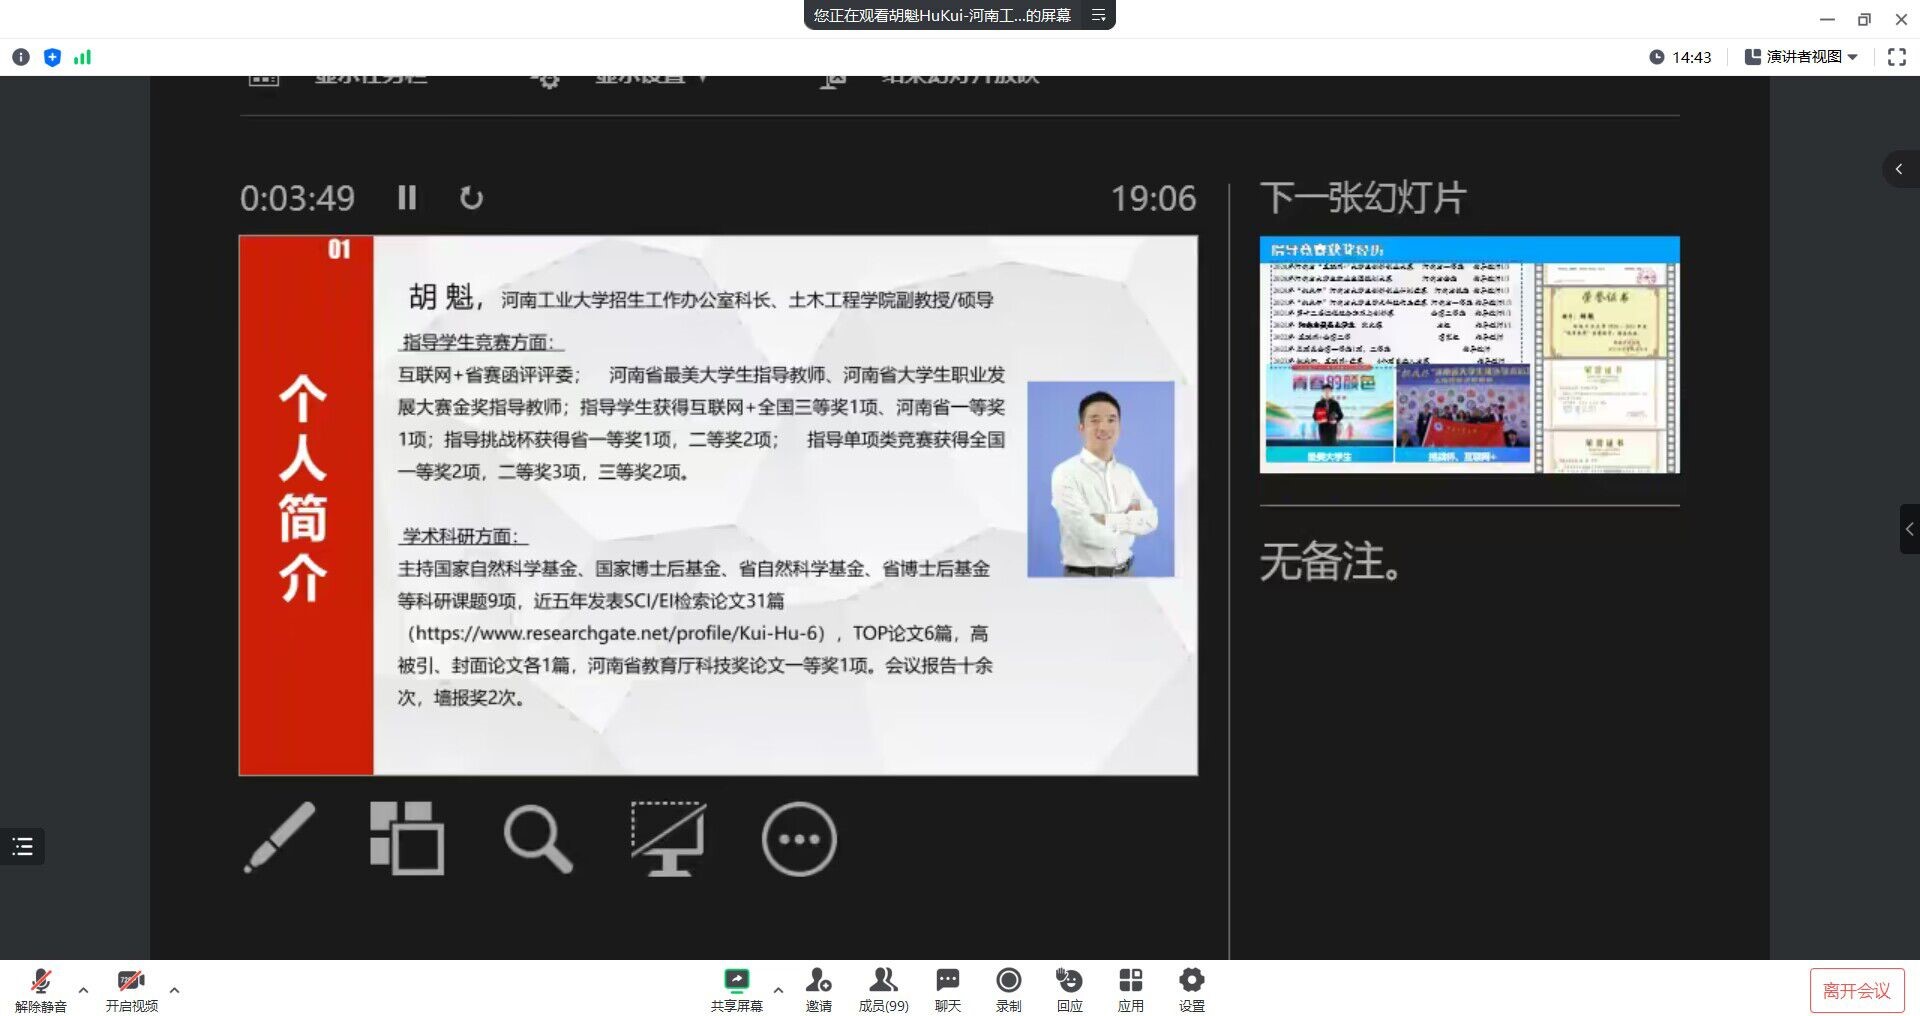Open the 应用 apps menu

(1130, 989)
